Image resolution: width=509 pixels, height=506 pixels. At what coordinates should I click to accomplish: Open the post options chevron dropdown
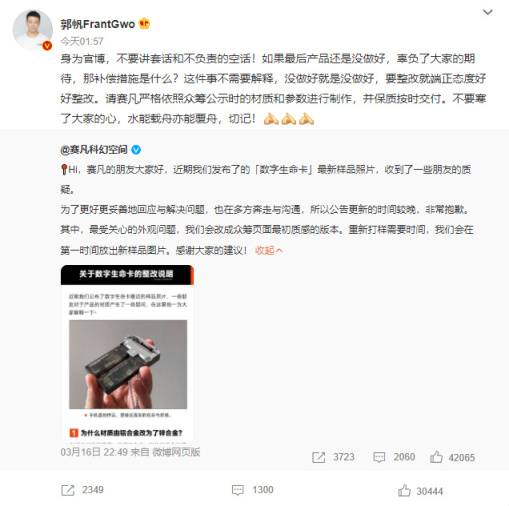pyautogui.click(x=488, y=12)
